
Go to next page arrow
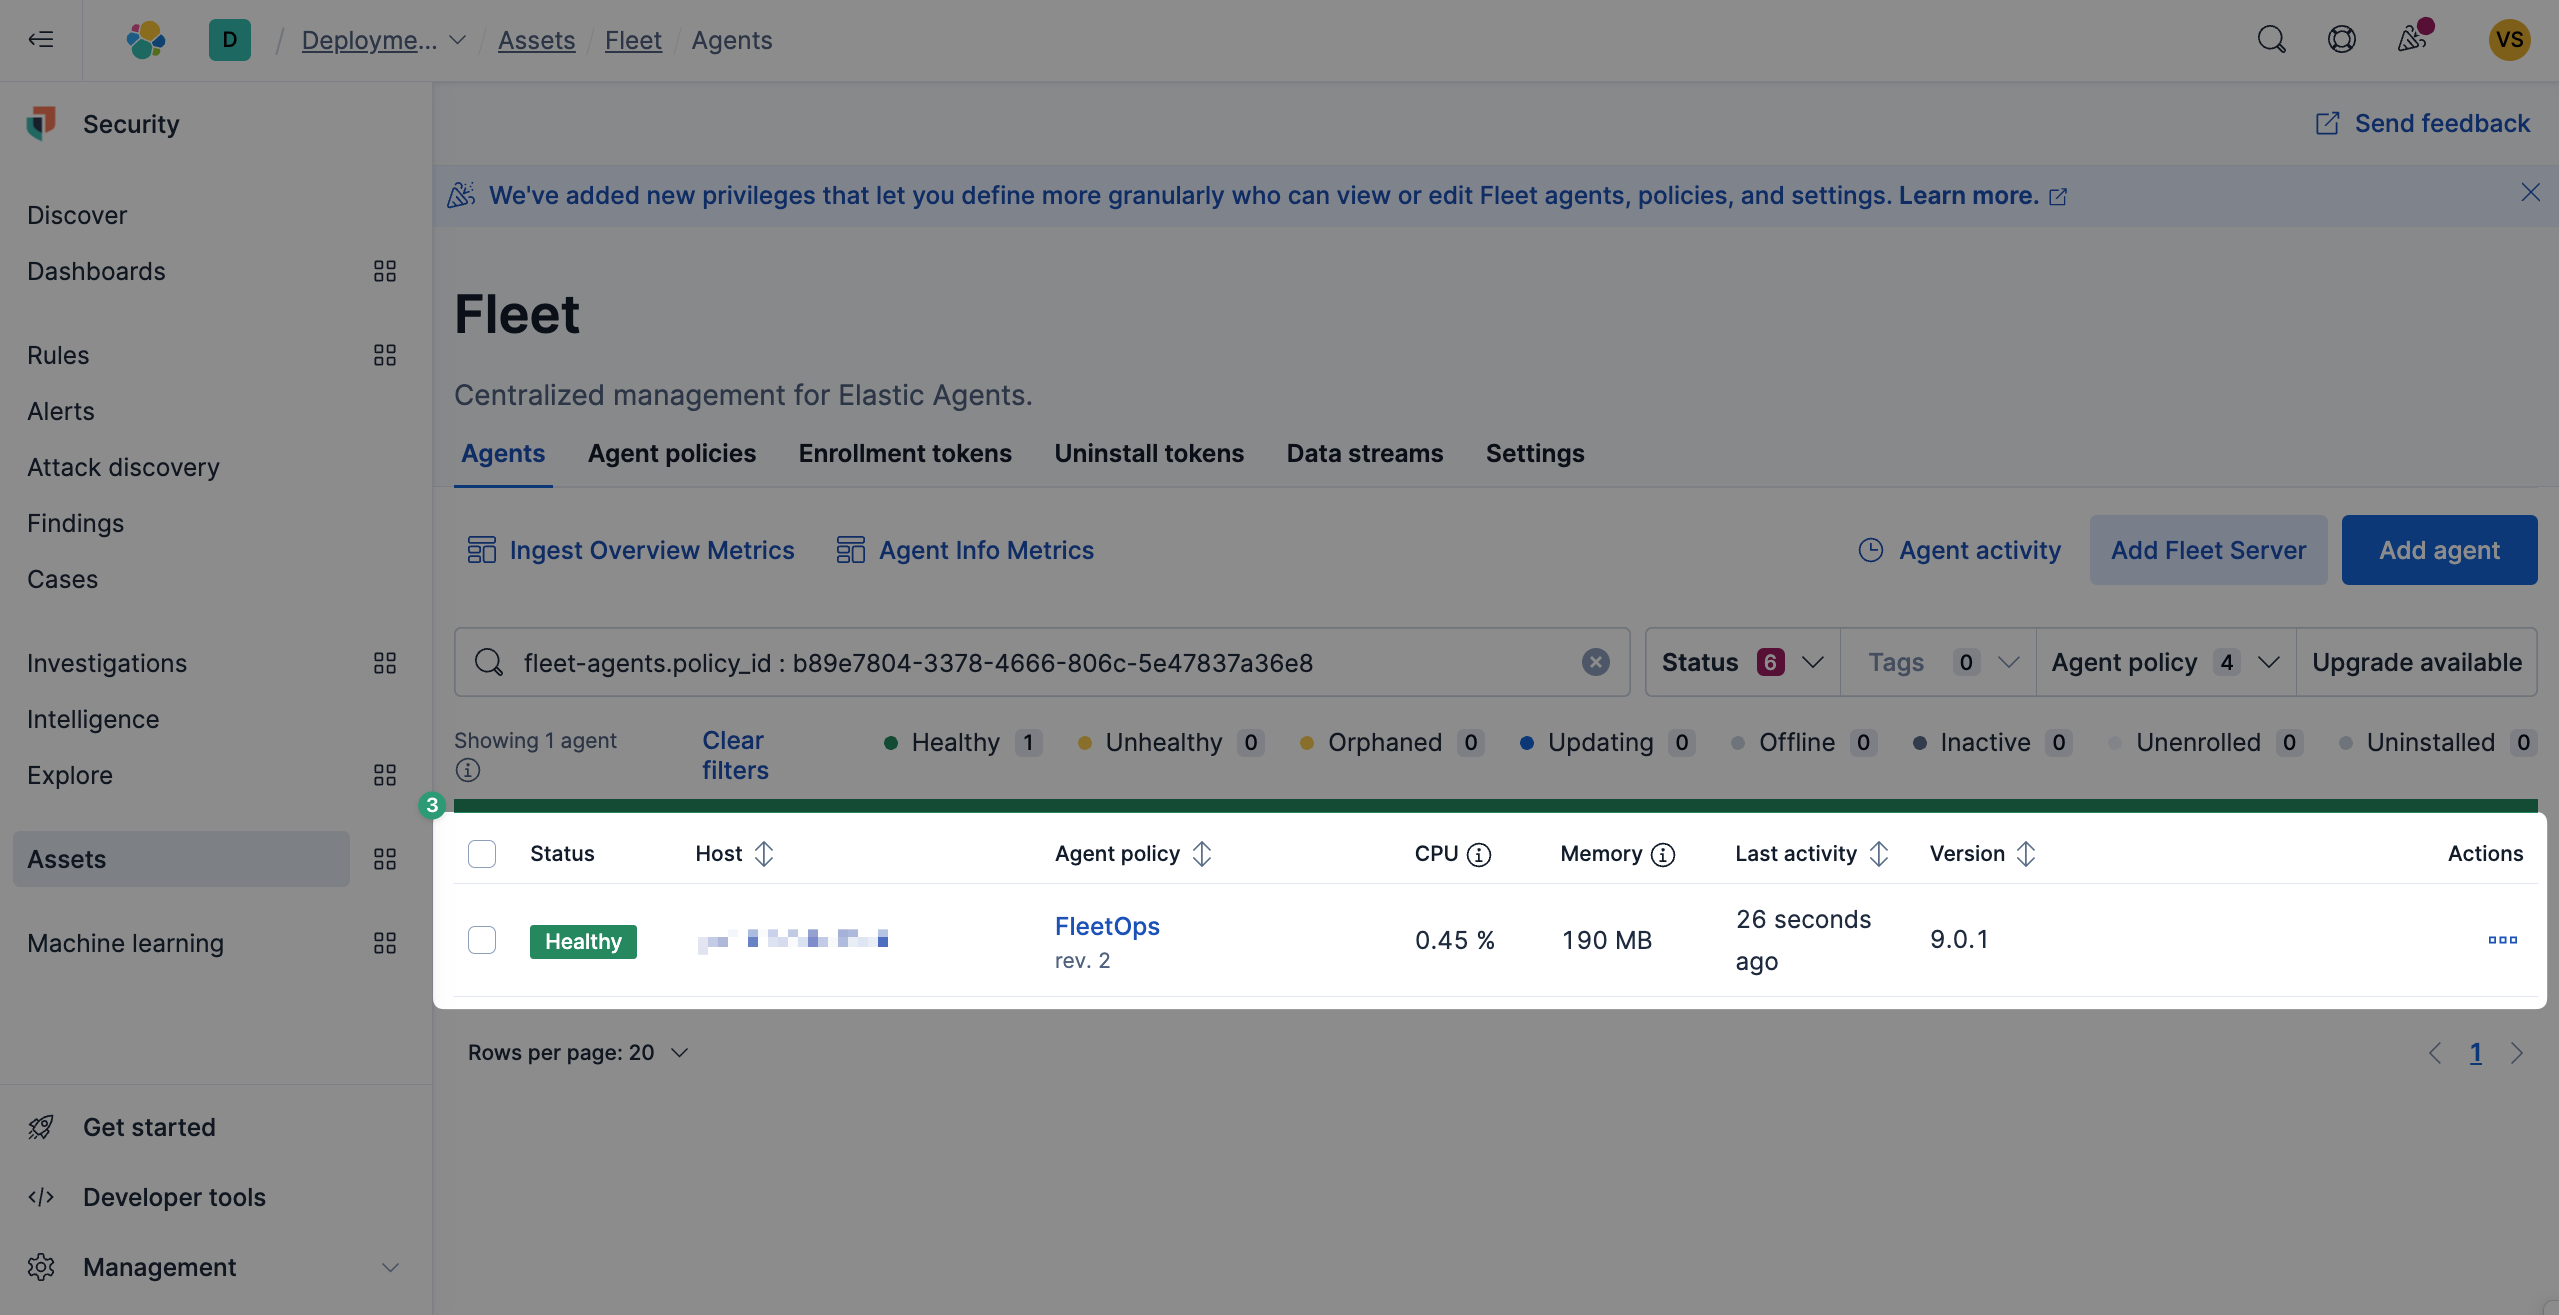(x=2517, y=1053)
